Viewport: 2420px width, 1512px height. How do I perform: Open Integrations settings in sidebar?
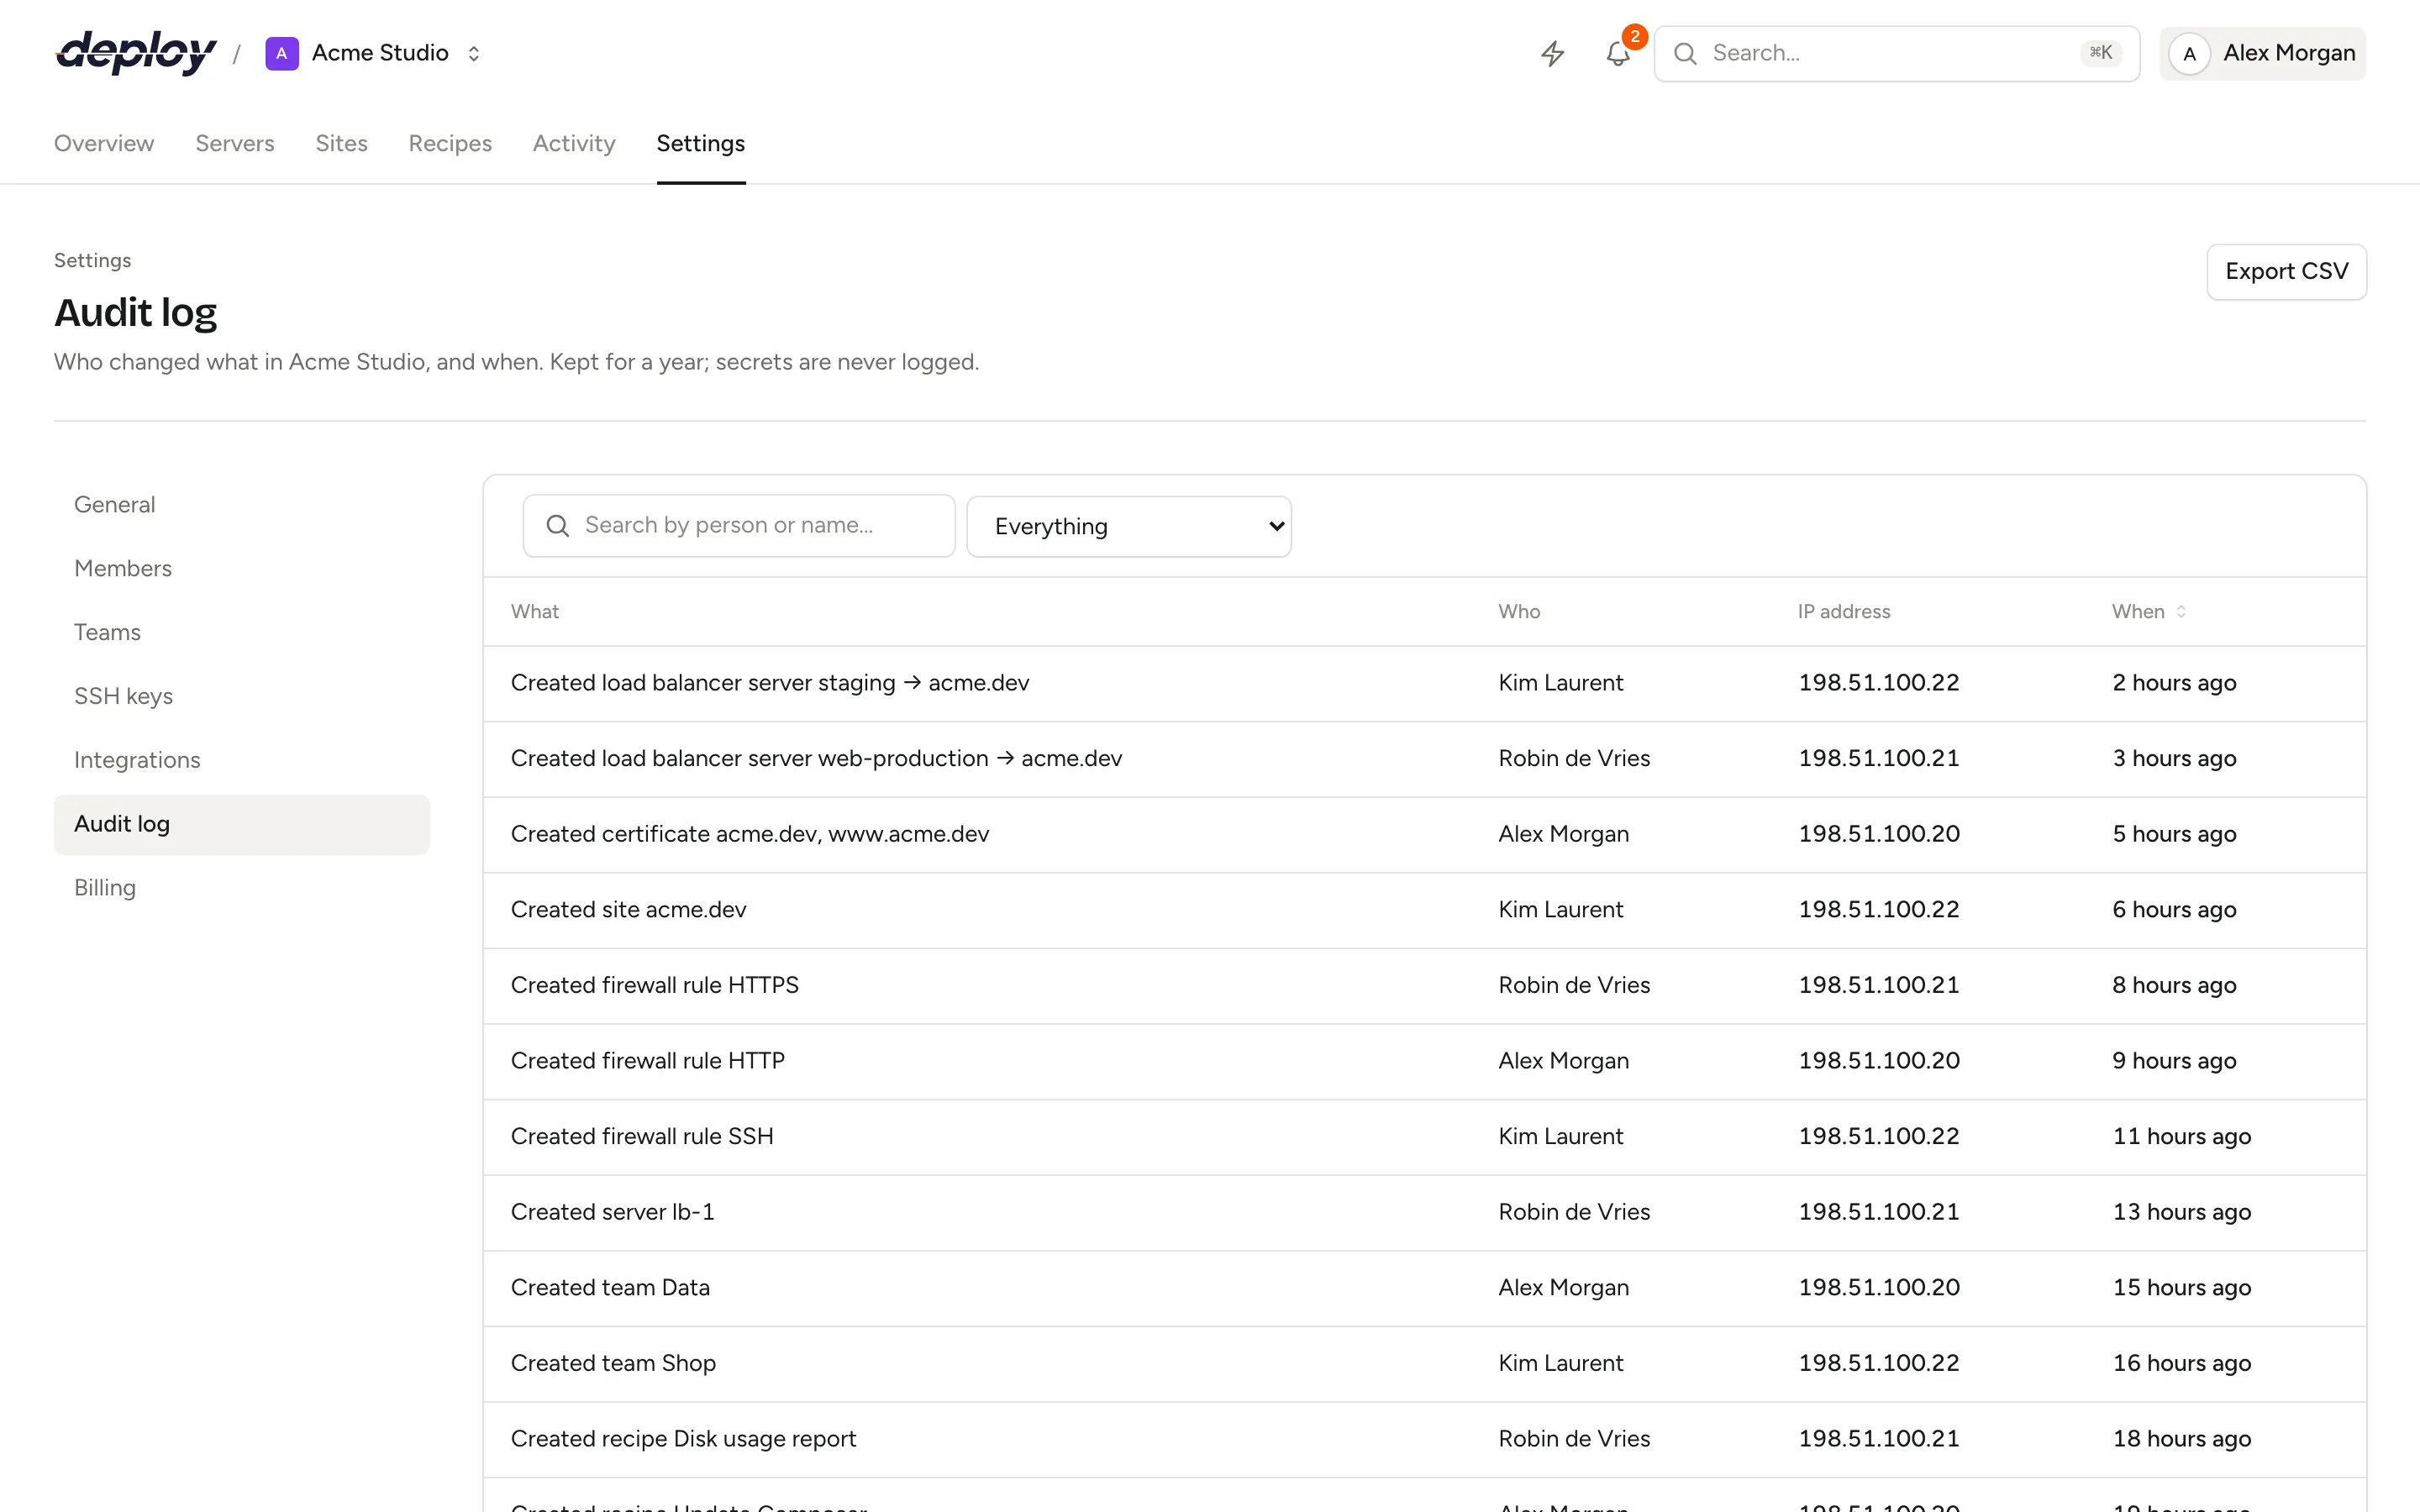[242, 761]
